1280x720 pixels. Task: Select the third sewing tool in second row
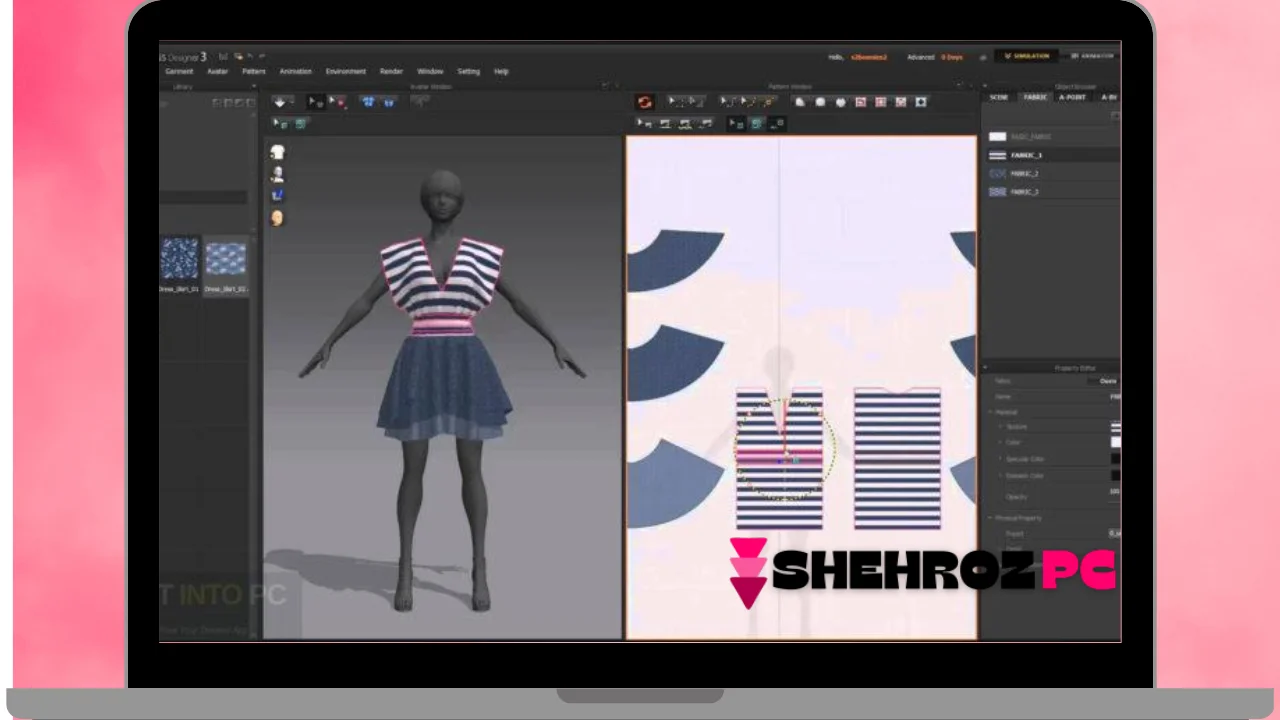click(x=685, y=124)
